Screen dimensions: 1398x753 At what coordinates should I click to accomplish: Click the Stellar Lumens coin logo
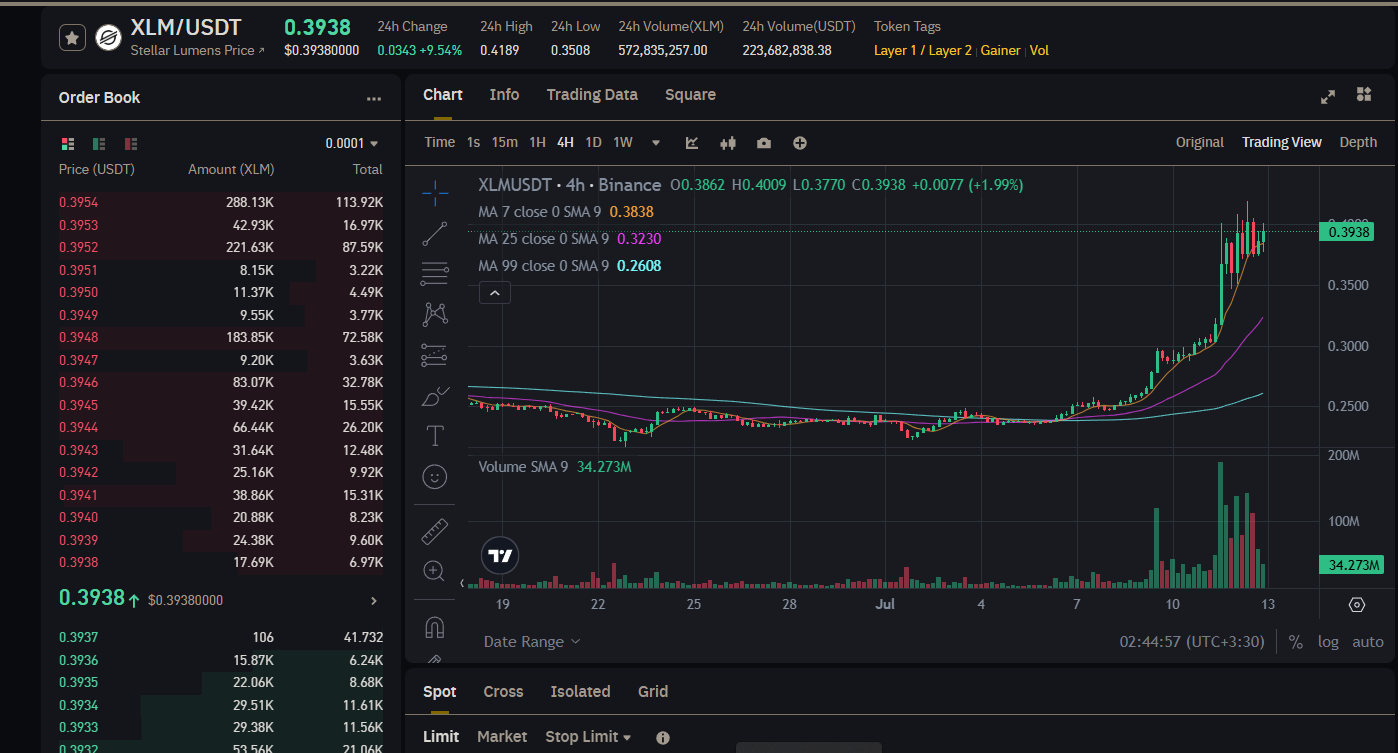click(x=107, y=38)
